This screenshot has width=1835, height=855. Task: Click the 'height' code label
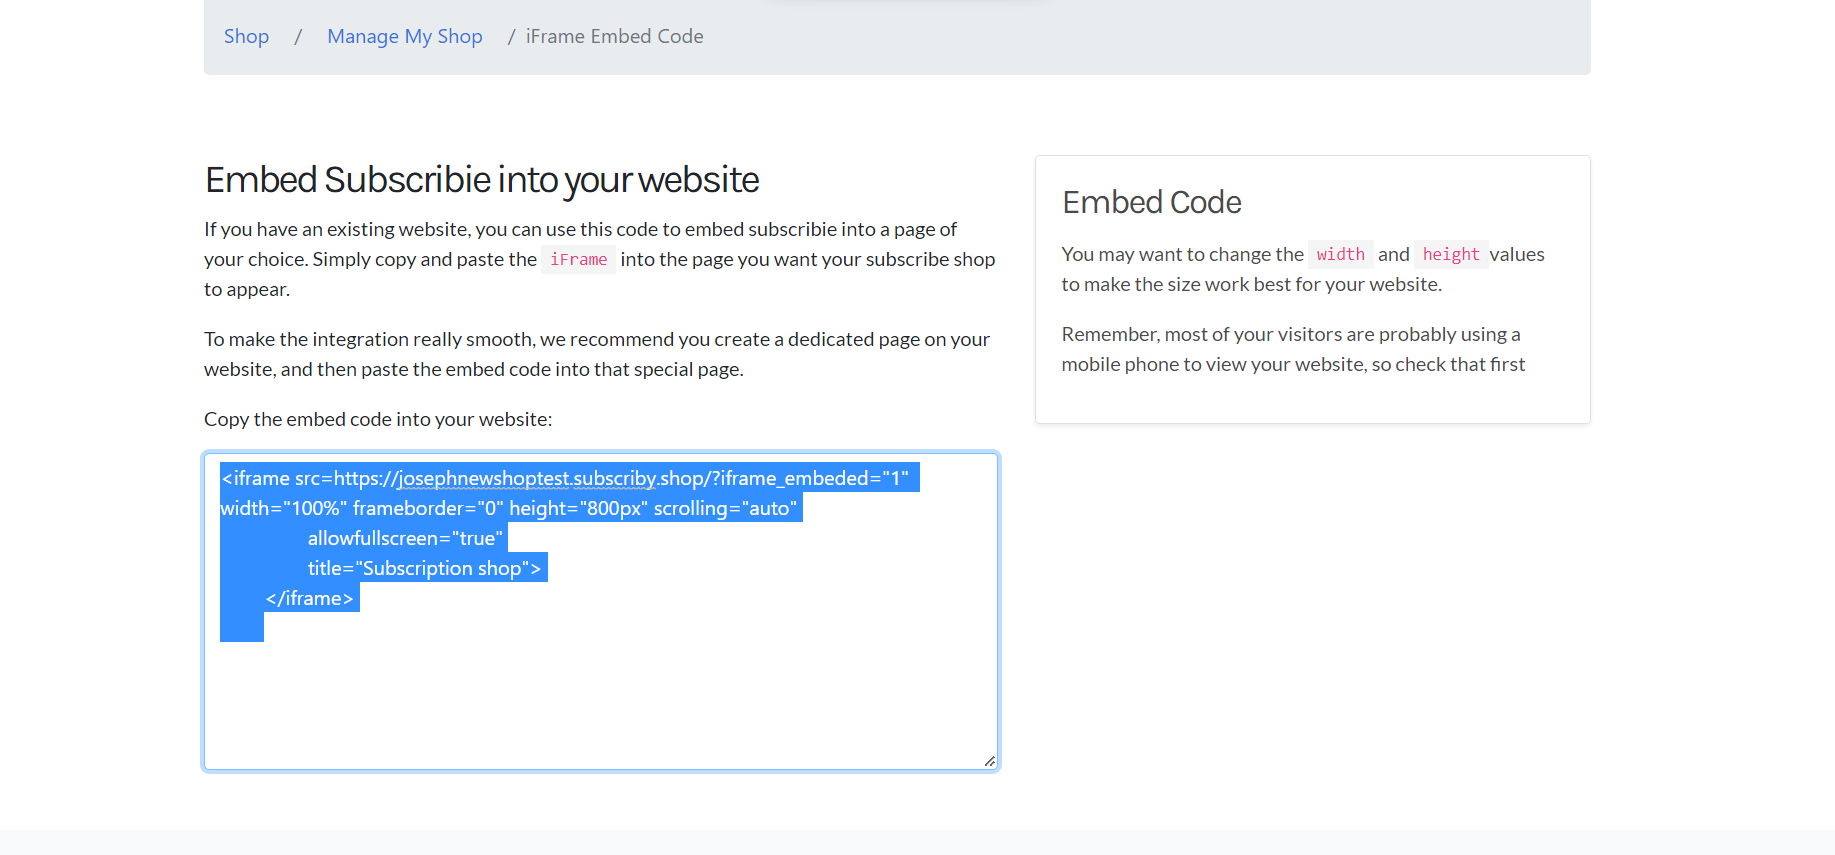click(1451, 255)
